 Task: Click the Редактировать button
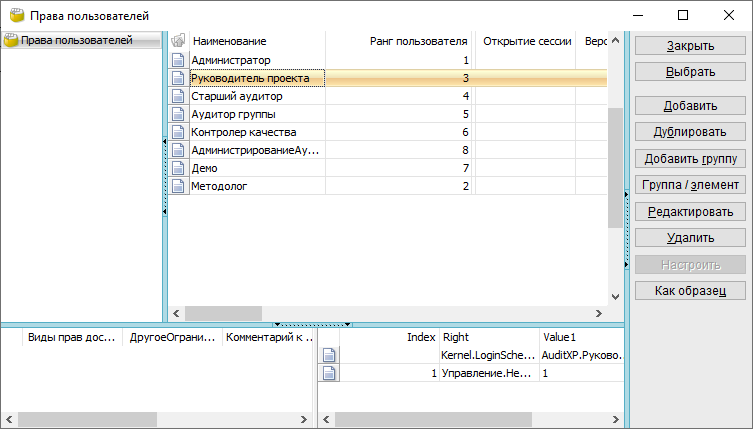690,211
